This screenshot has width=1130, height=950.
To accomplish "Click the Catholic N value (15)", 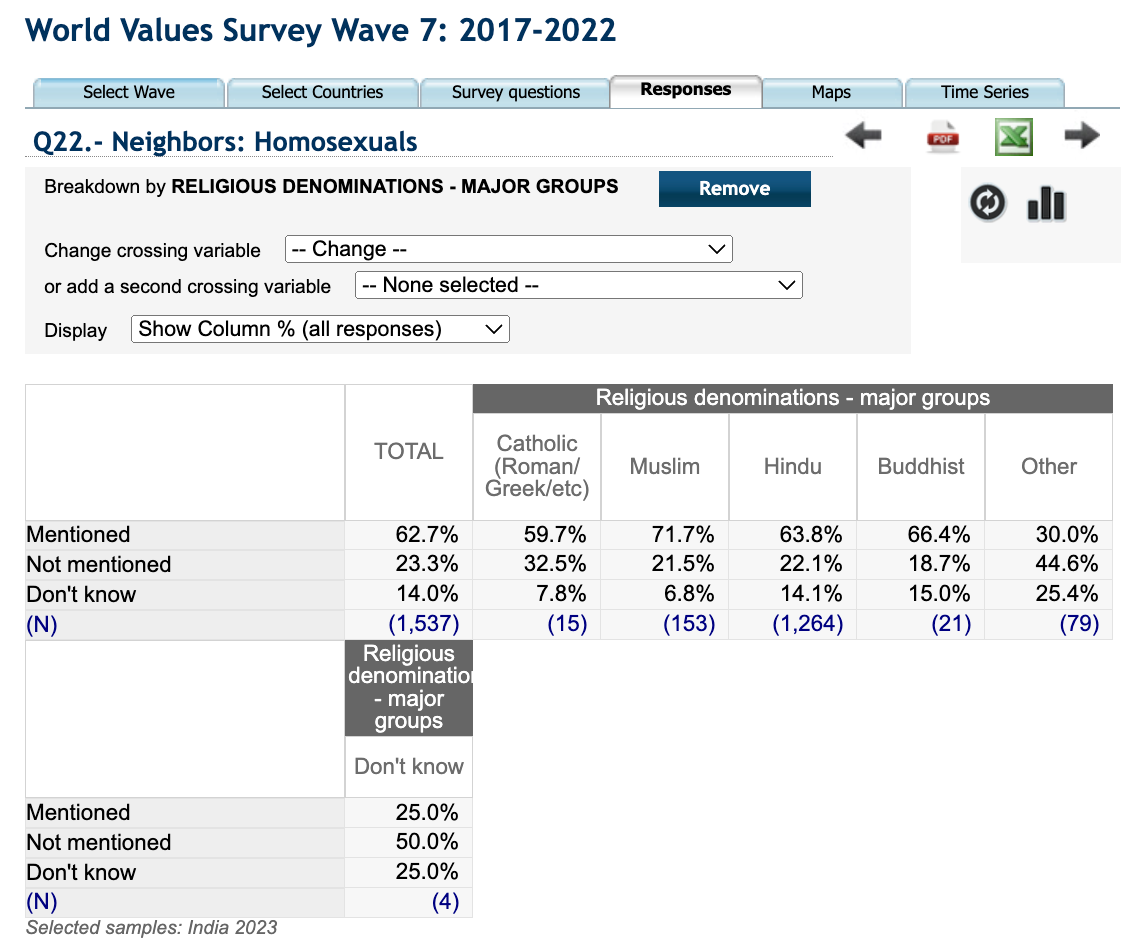I will pyautogui.click(x=567, y=623).
